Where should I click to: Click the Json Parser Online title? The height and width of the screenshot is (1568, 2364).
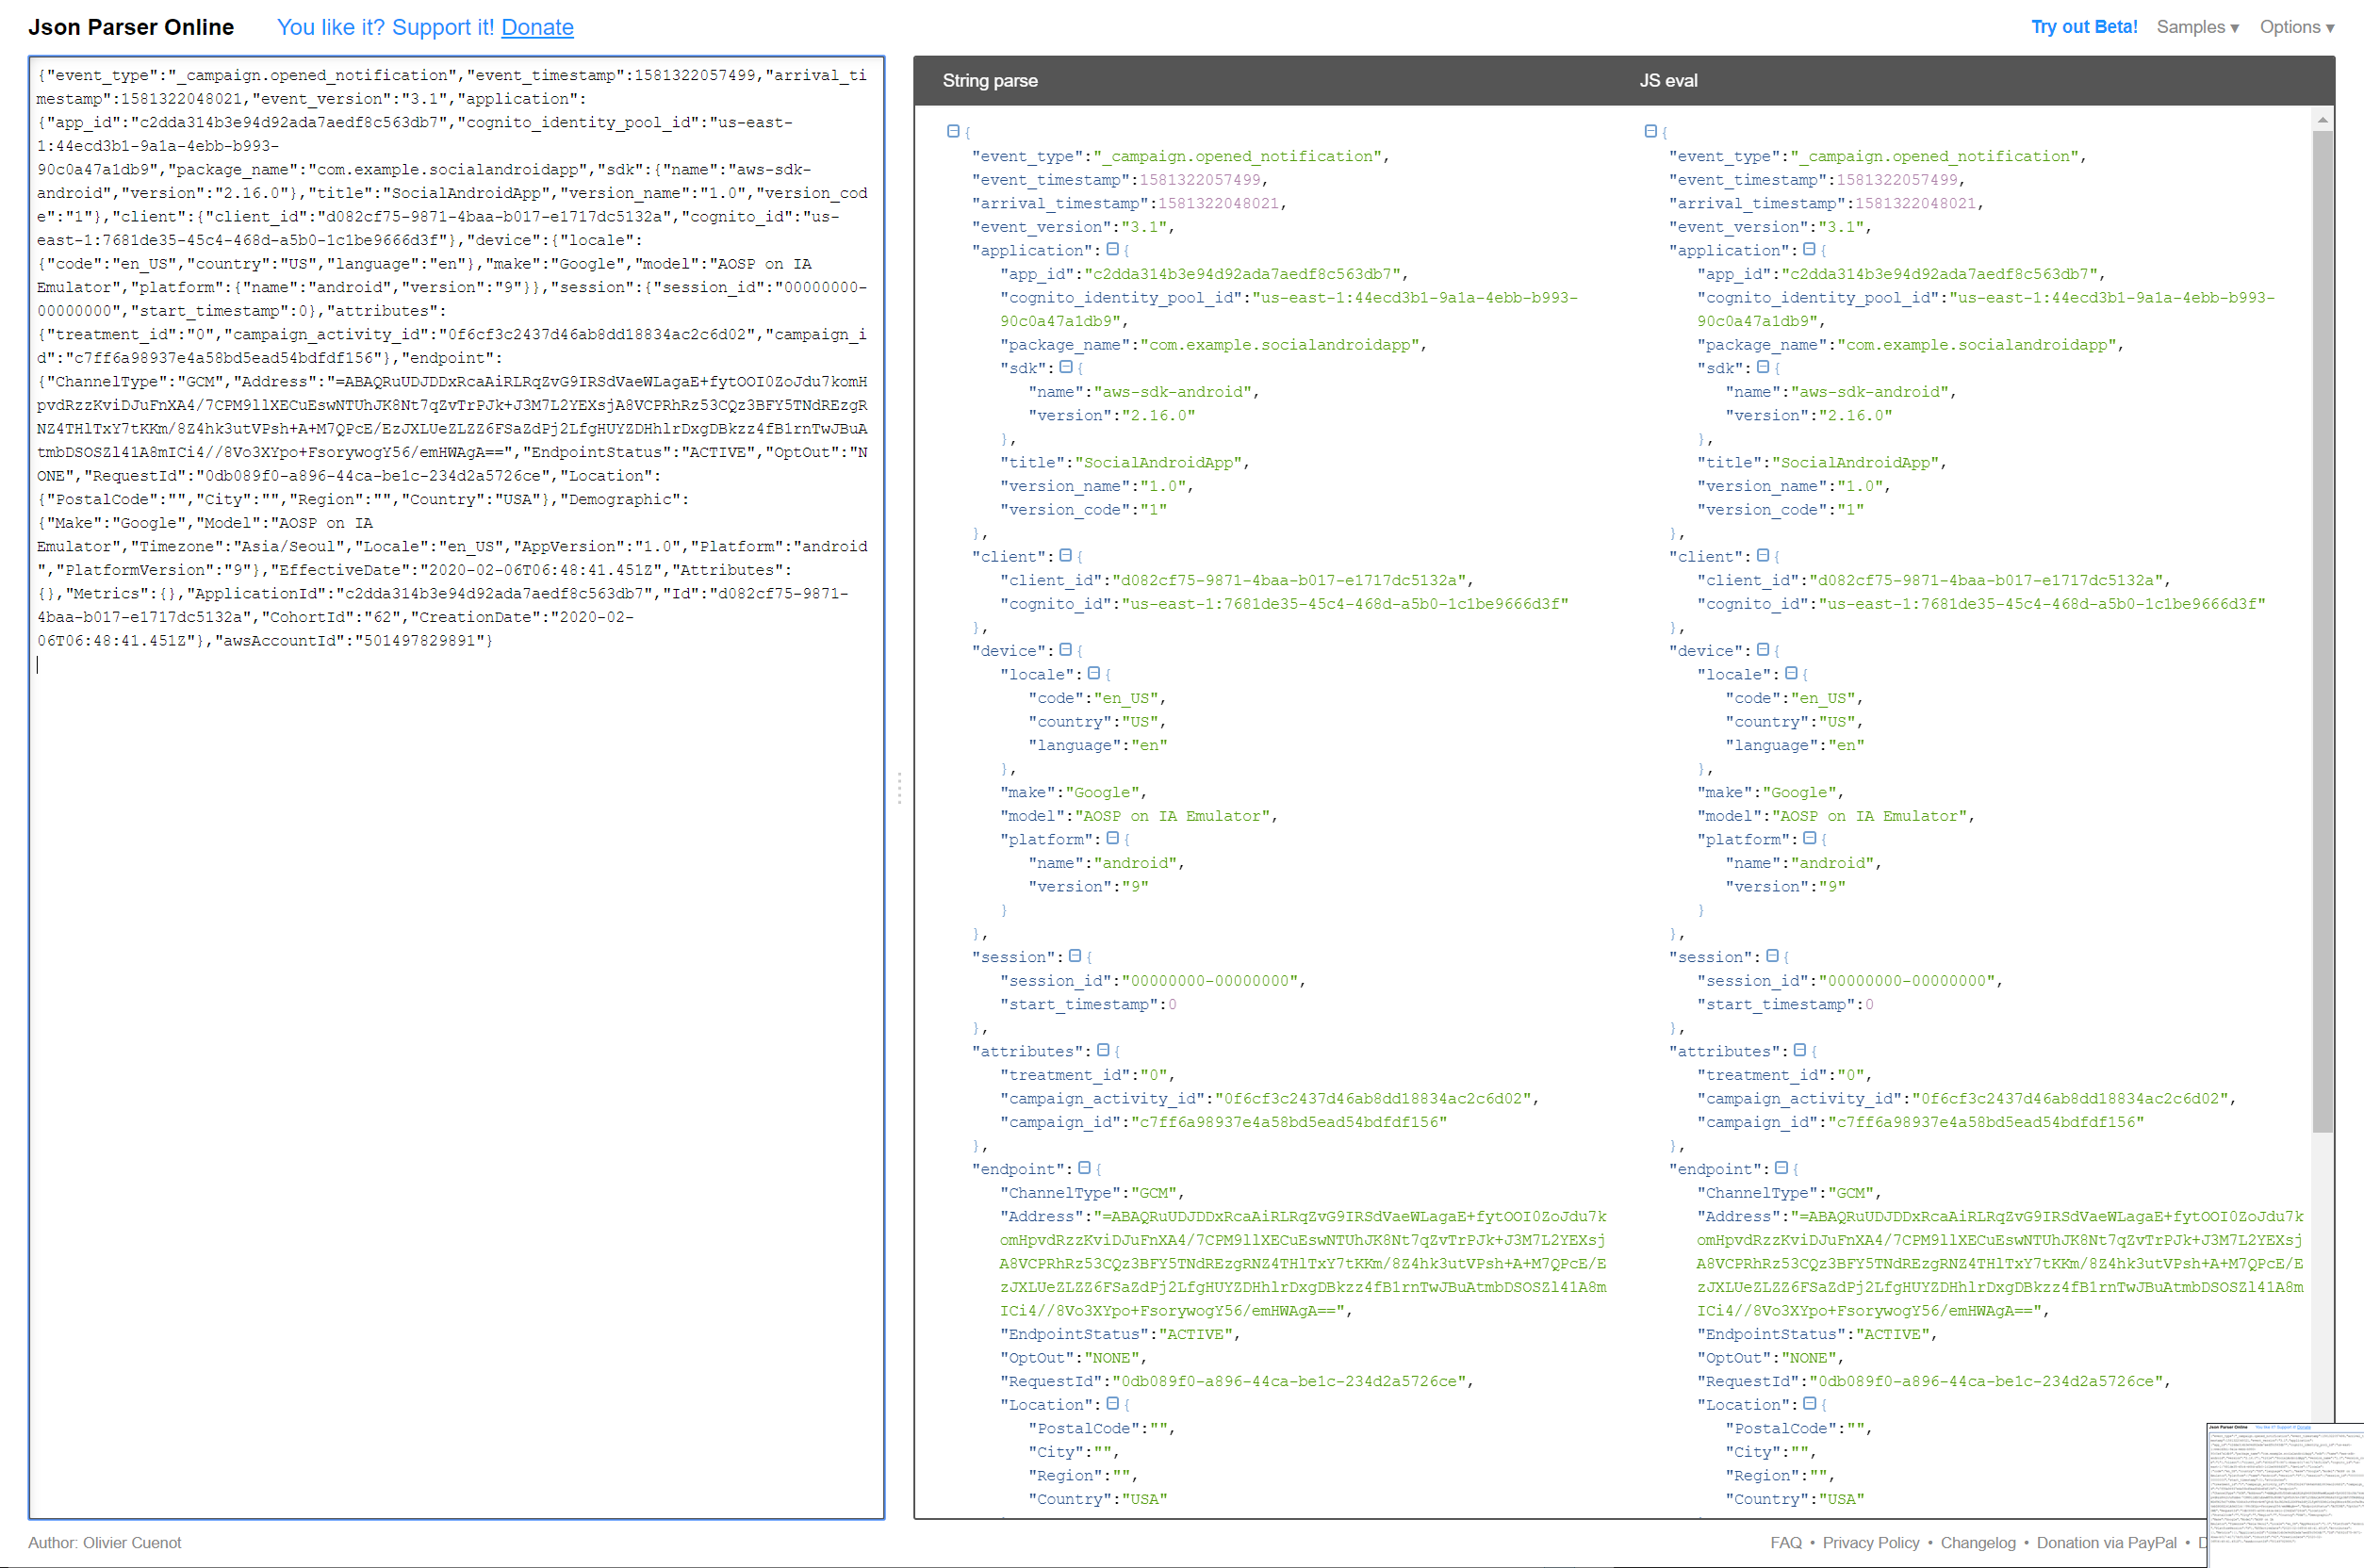[131, 27]
